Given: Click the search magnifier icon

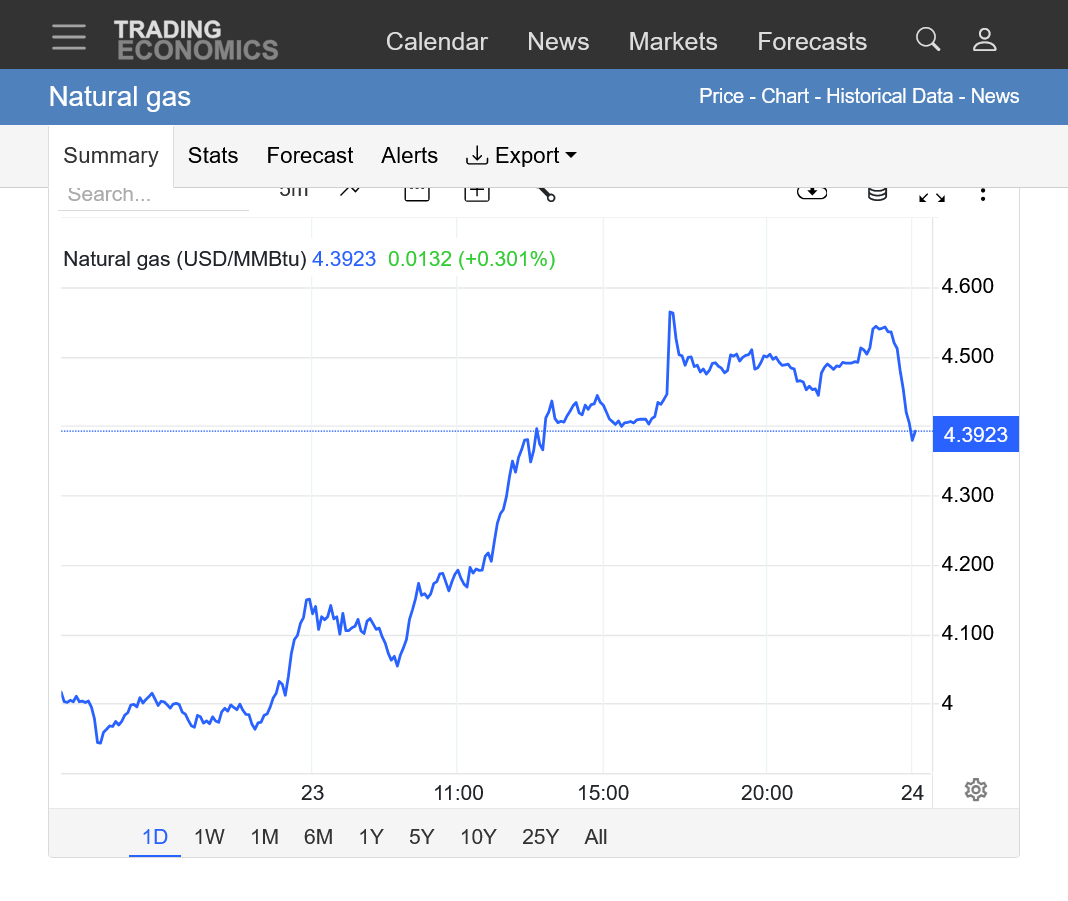Looking at the screenshot, I should (927, 40).
